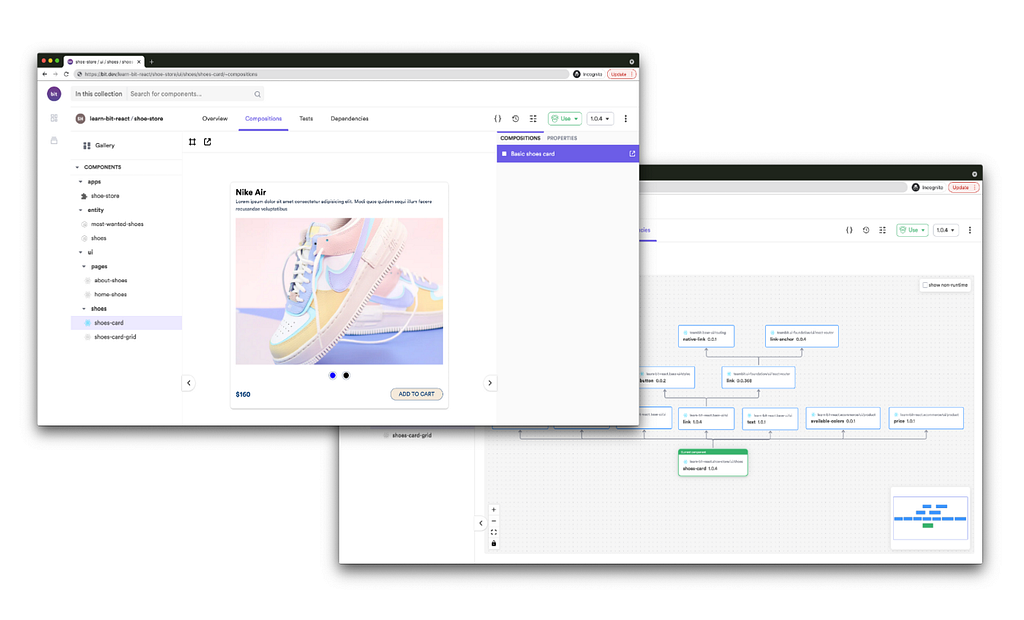Switch to COMPOSITIONS panel tab
Image resolution: width=1024 pixels, height=620 pixels.
[520, 139]
